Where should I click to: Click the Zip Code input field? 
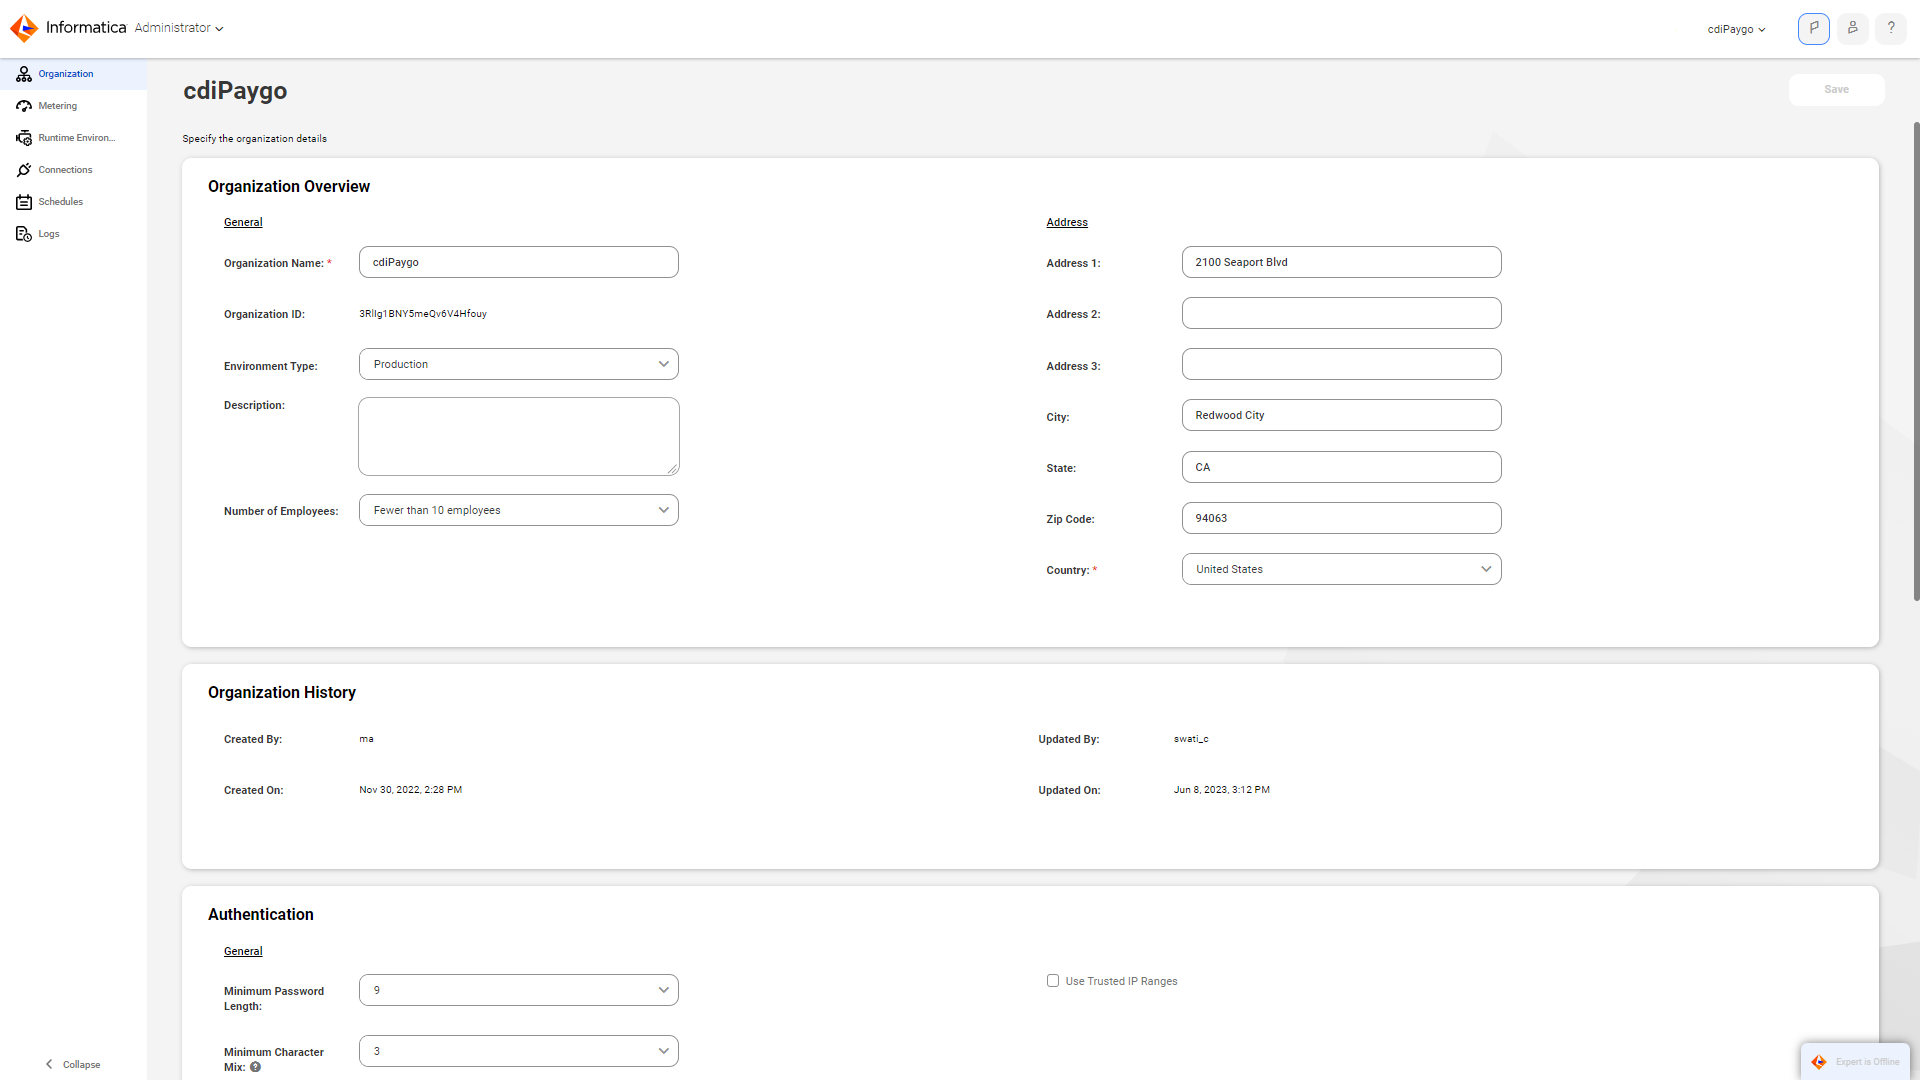1341,518
